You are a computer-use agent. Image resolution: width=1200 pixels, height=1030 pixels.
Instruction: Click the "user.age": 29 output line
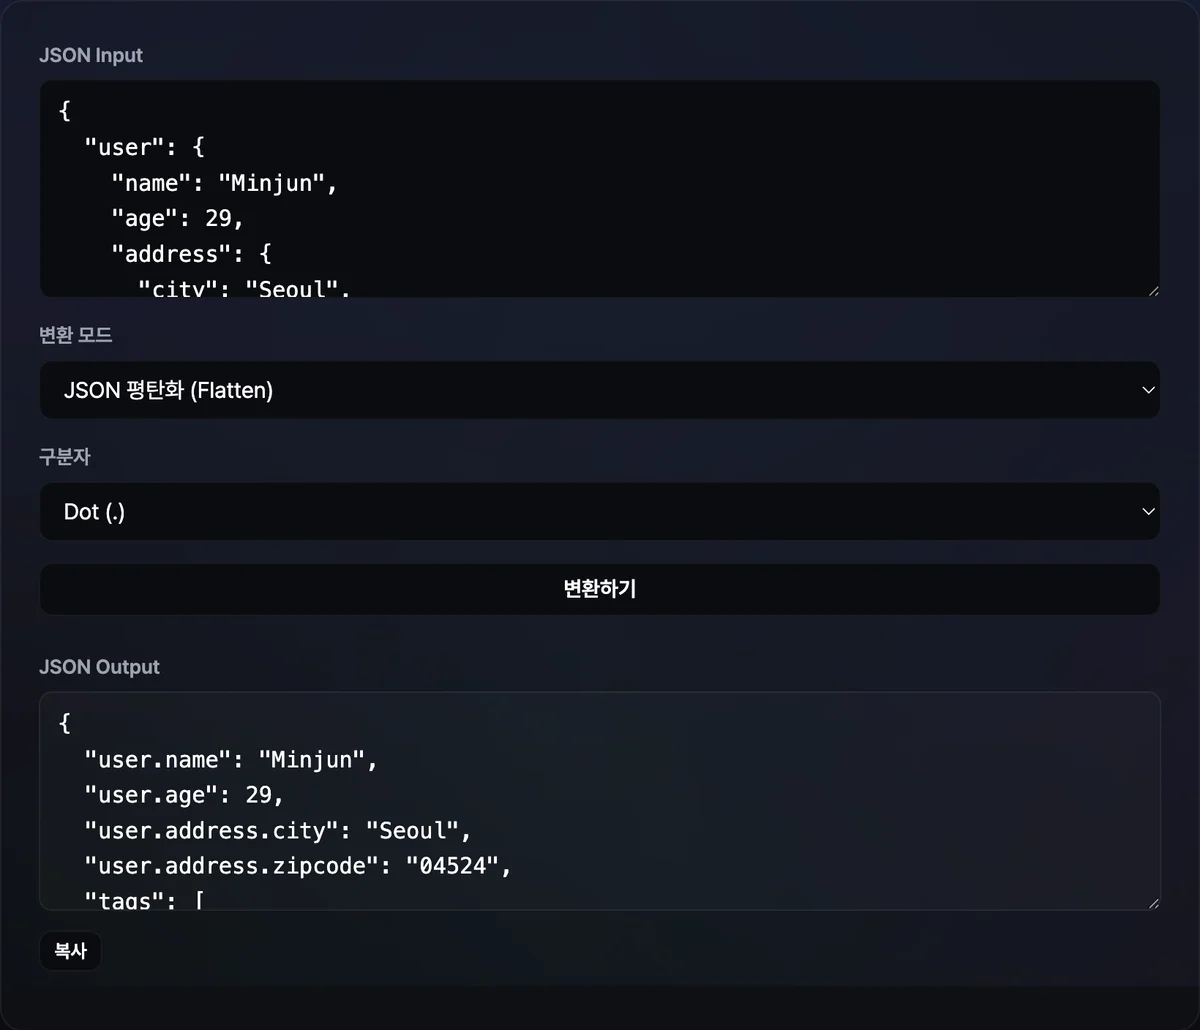[184, 795]
